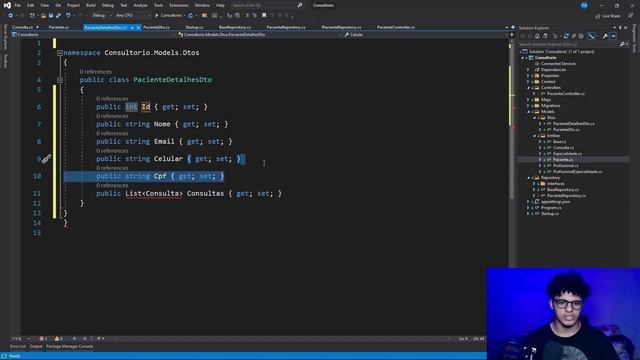Open the Help menu

click(220, 5)
